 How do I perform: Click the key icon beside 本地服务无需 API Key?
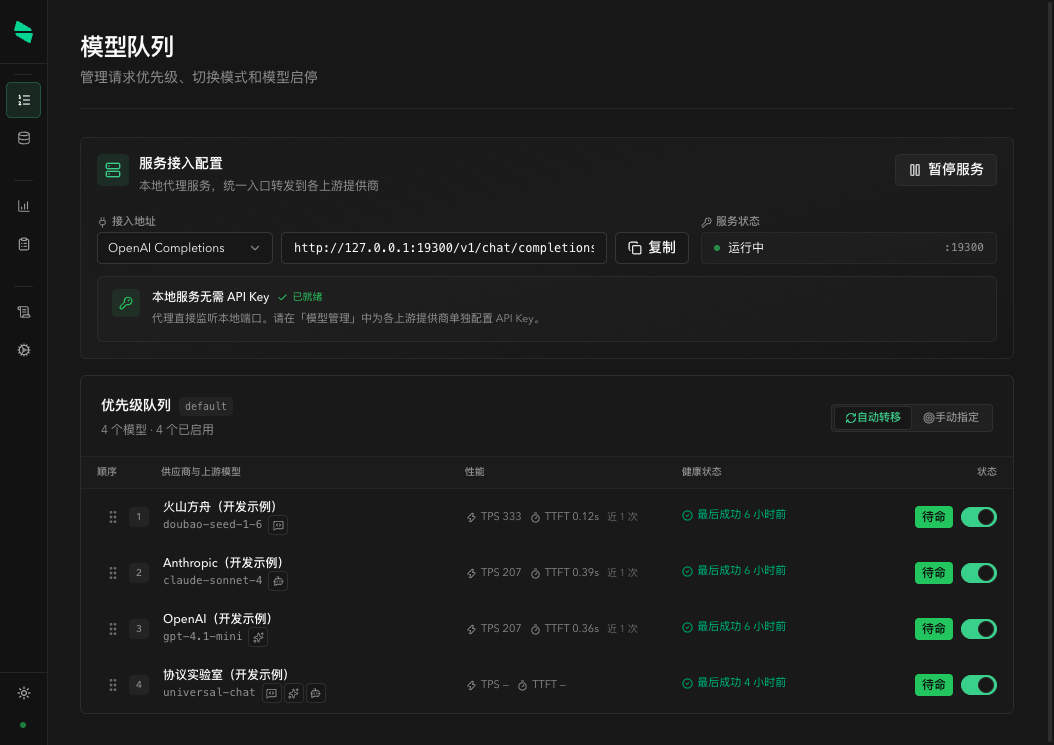point(126,303)
